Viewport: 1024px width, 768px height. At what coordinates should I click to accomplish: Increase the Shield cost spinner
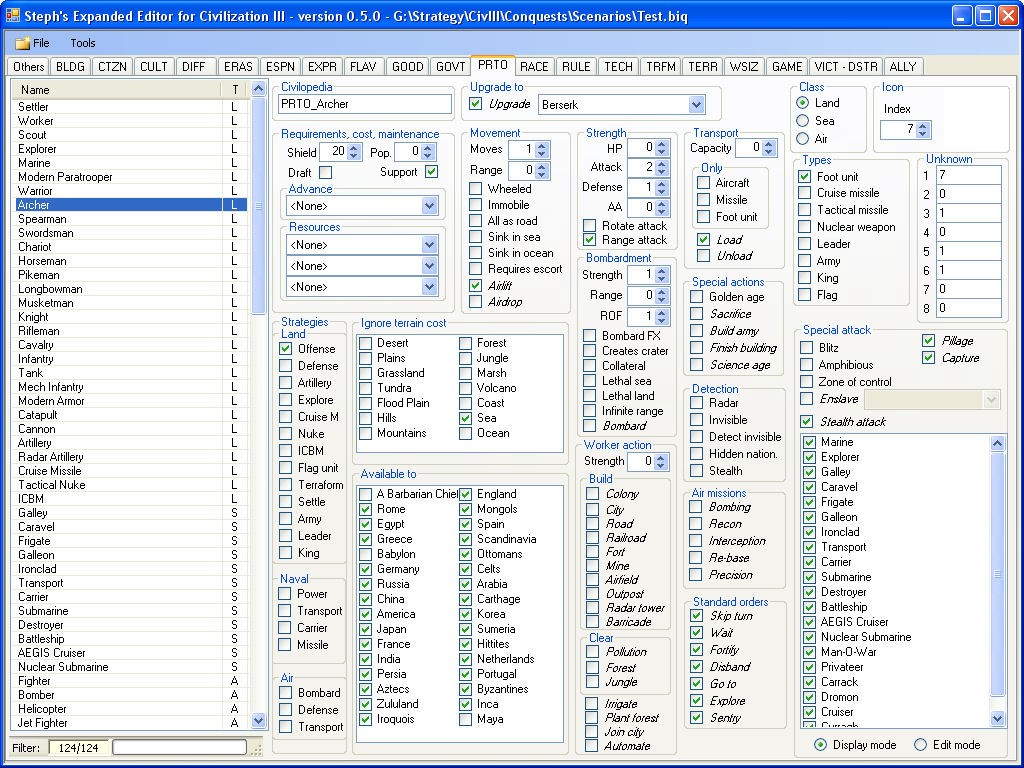click(354, 148)
